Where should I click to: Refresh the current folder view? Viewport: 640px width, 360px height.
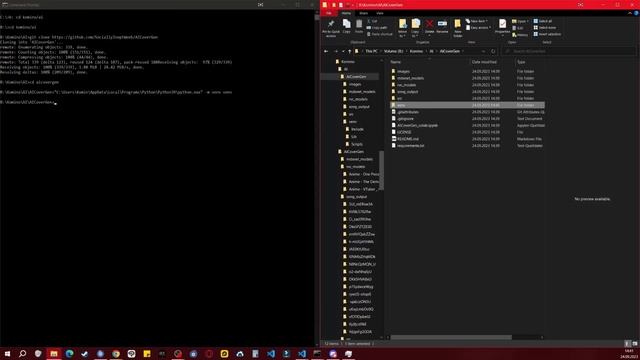point(493,51)
